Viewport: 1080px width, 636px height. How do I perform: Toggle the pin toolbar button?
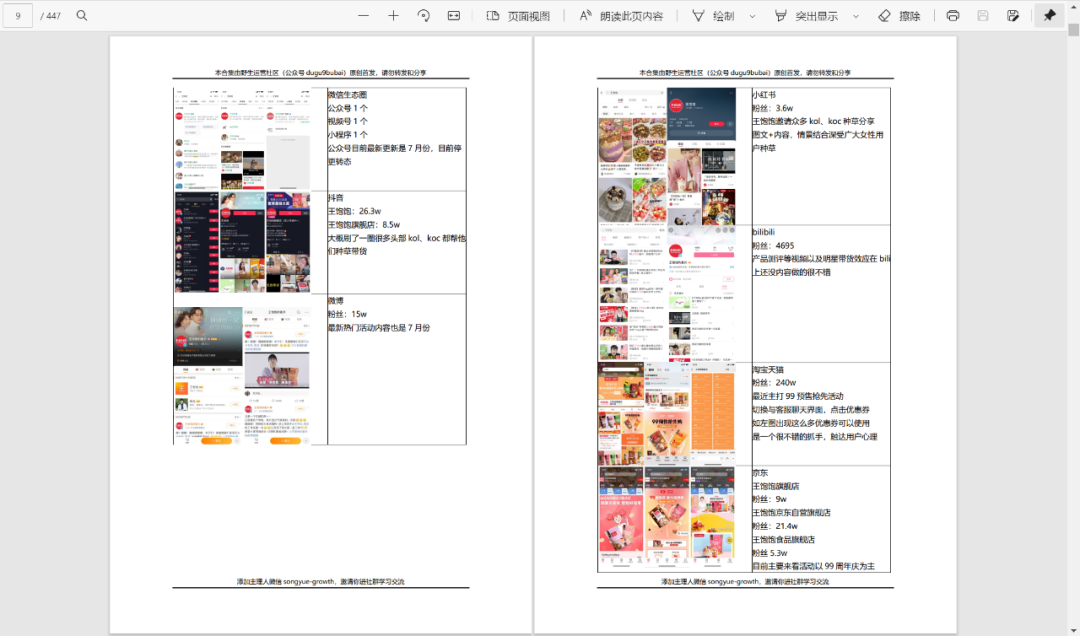coord(1050,15)
